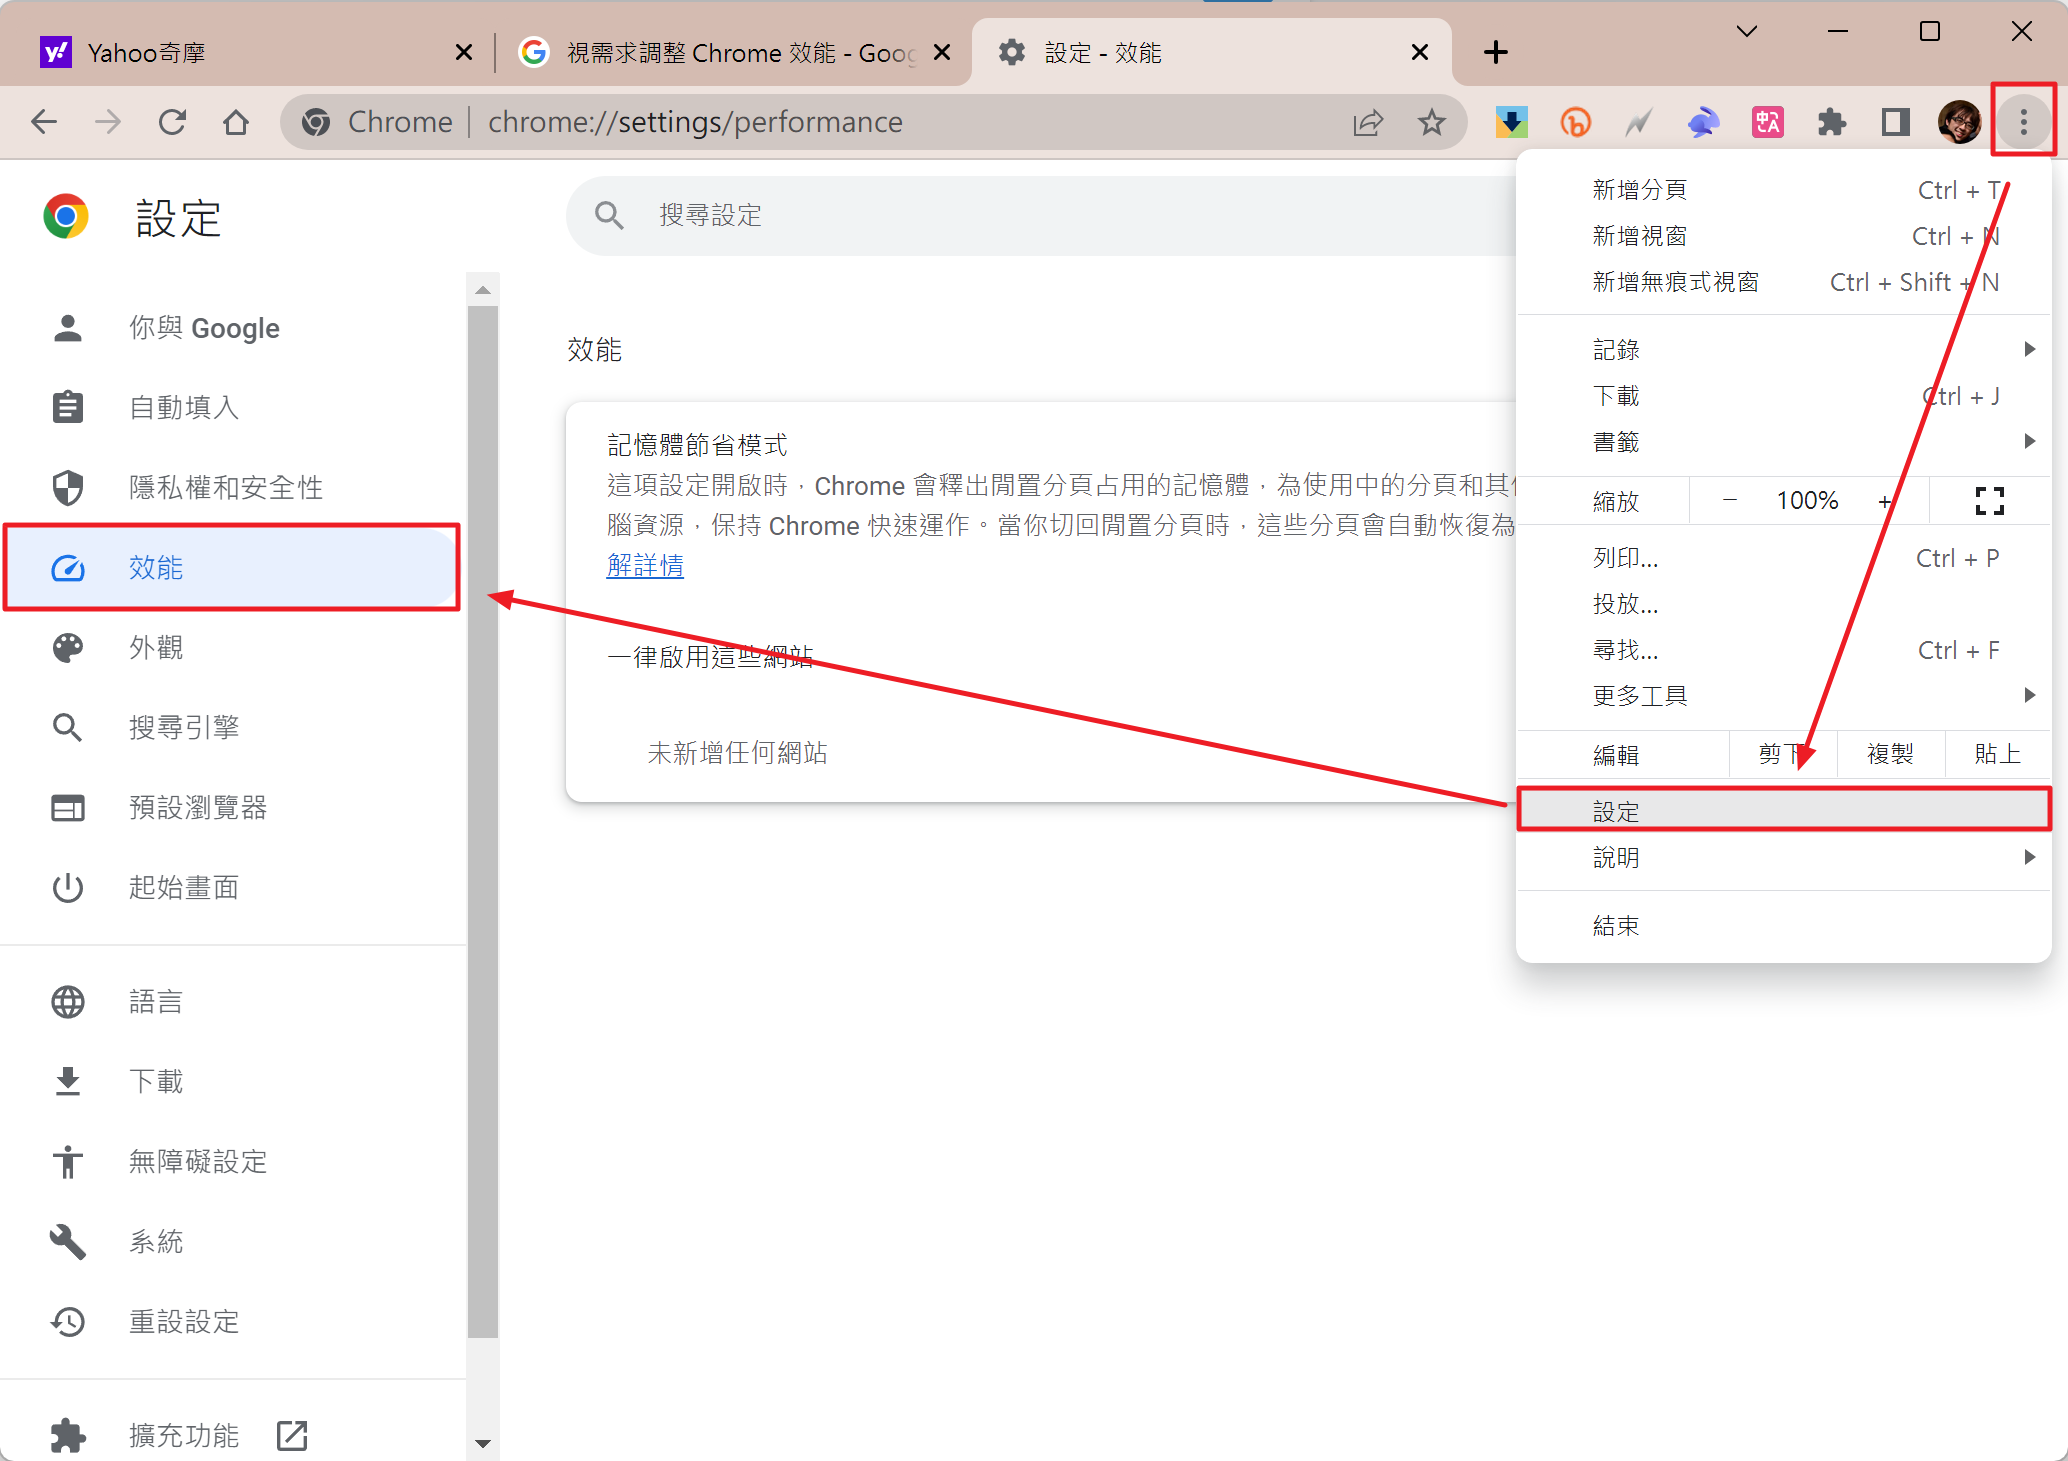Click the Google Translate extension icon
Viewport: 2068px width, 1461px height.
click(1767, 122)
